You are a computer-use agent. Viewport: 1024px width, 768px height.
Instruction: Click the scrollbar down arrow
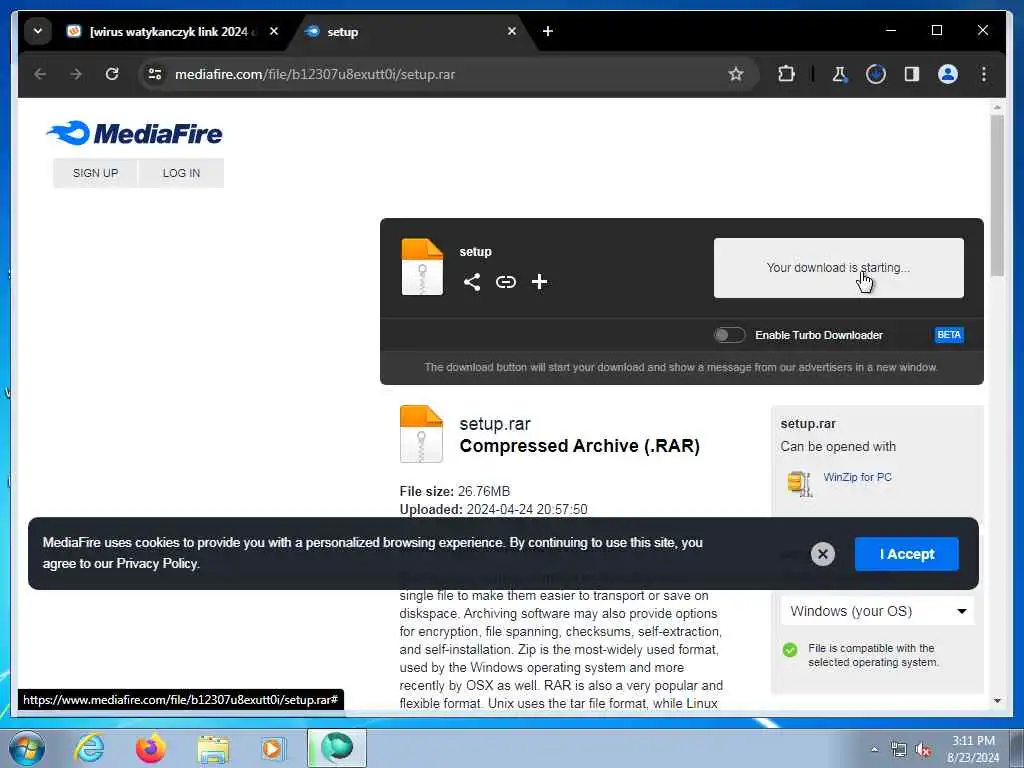[x=997, y=701]
